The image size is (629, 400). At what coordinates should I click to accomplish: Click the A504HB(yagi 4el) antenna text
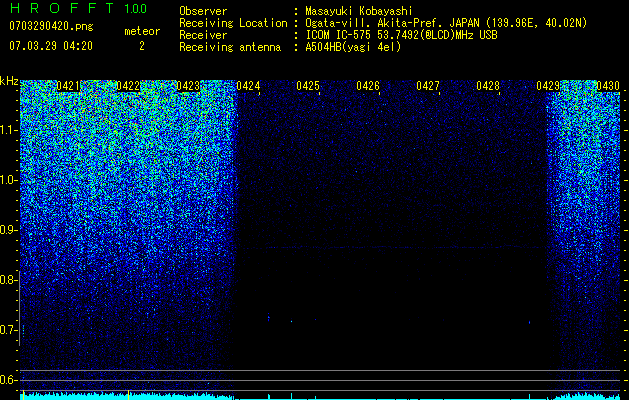coord(353,47)
